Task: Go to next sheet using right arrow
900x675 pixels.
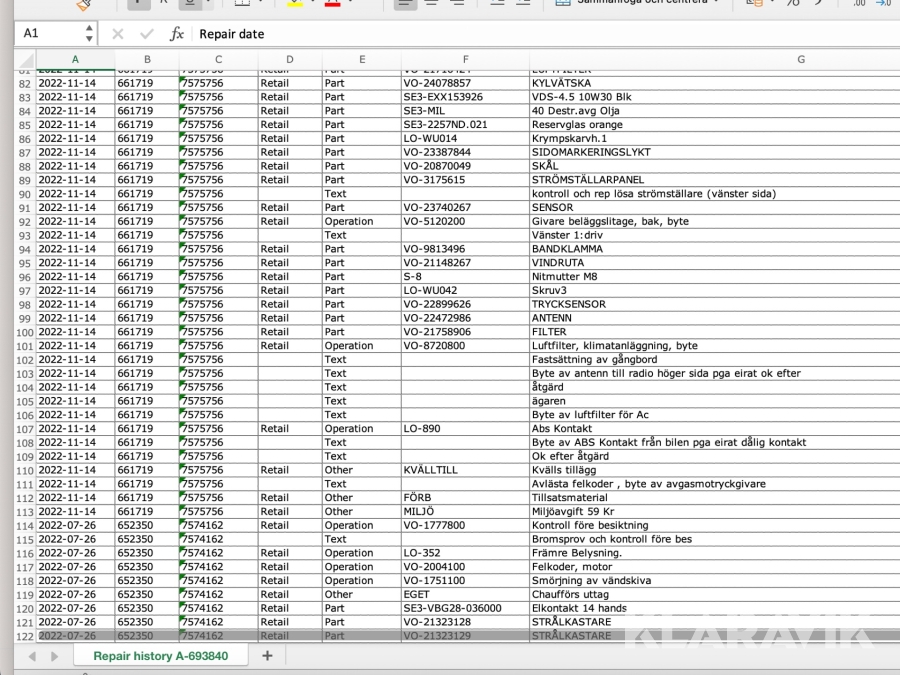Action: point(54,656)
